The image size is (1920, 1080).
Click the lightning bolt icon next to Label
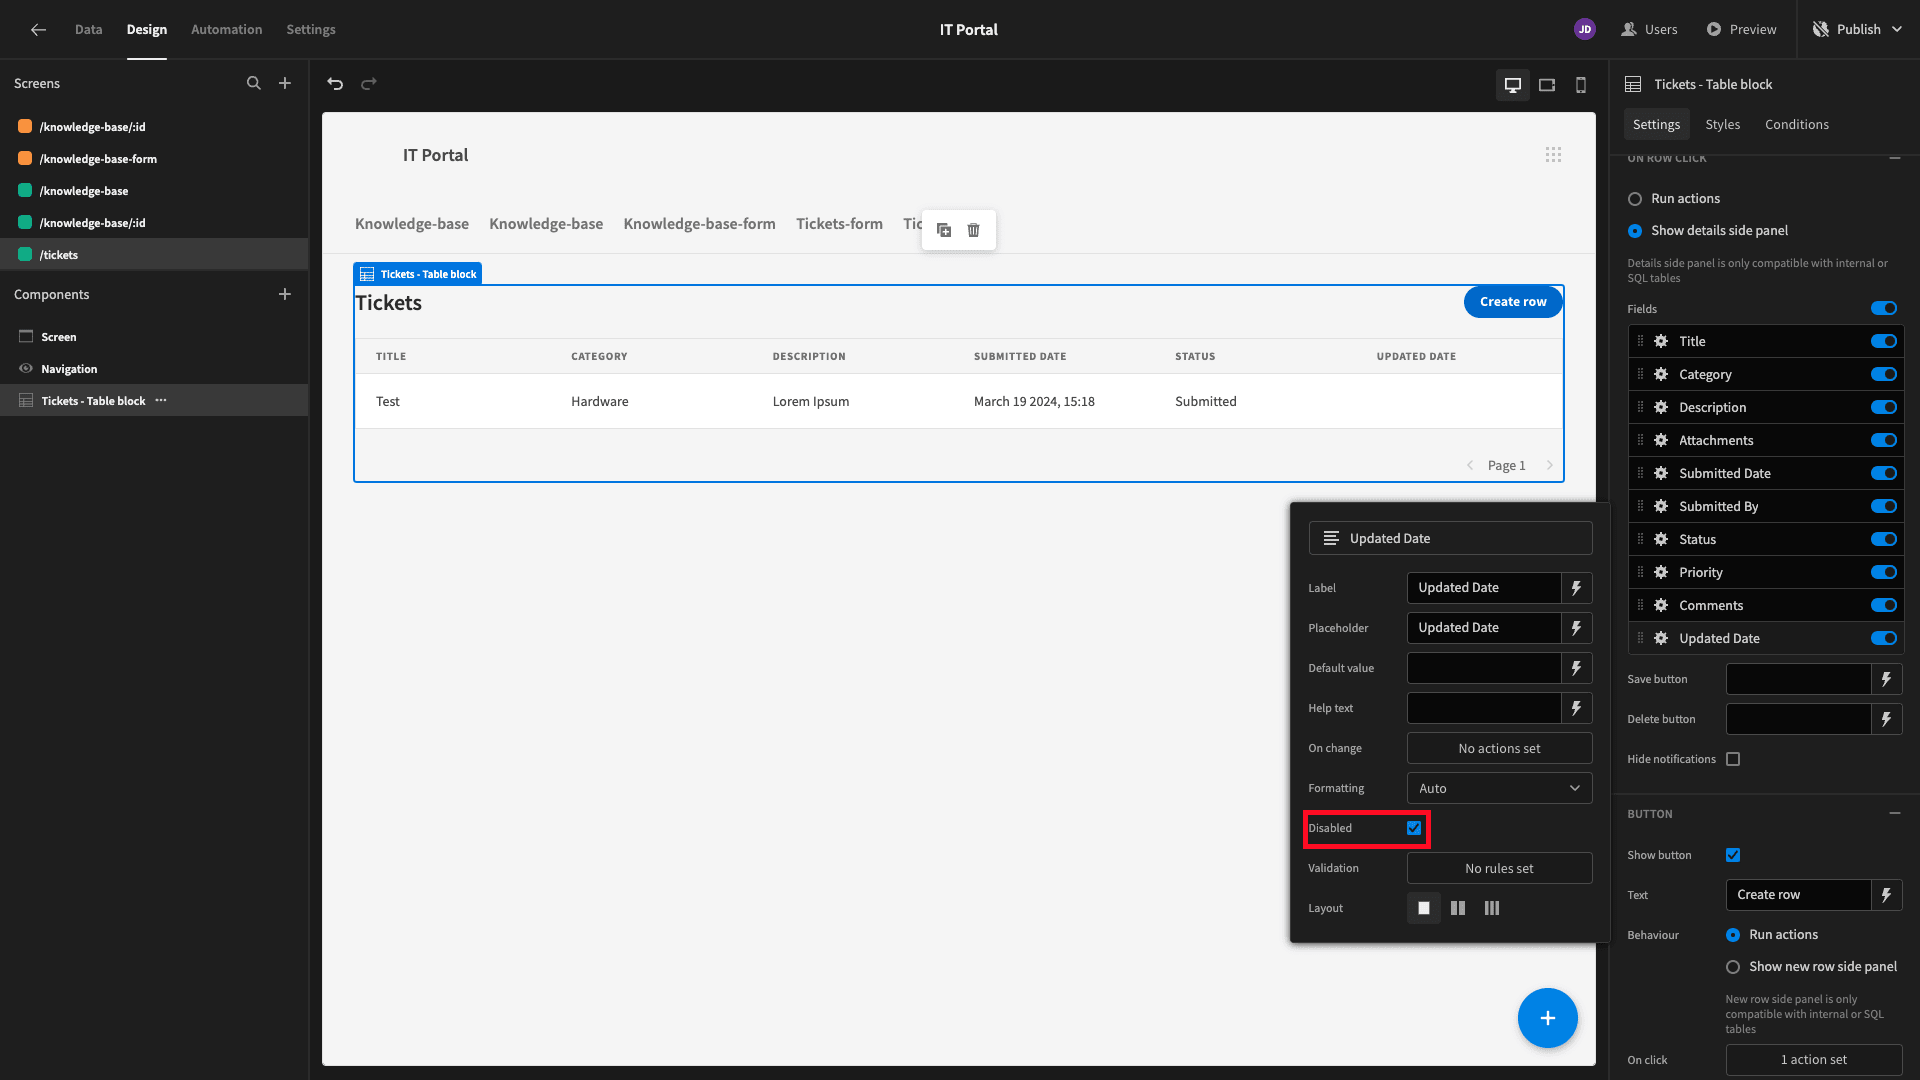click(1577, 587)
